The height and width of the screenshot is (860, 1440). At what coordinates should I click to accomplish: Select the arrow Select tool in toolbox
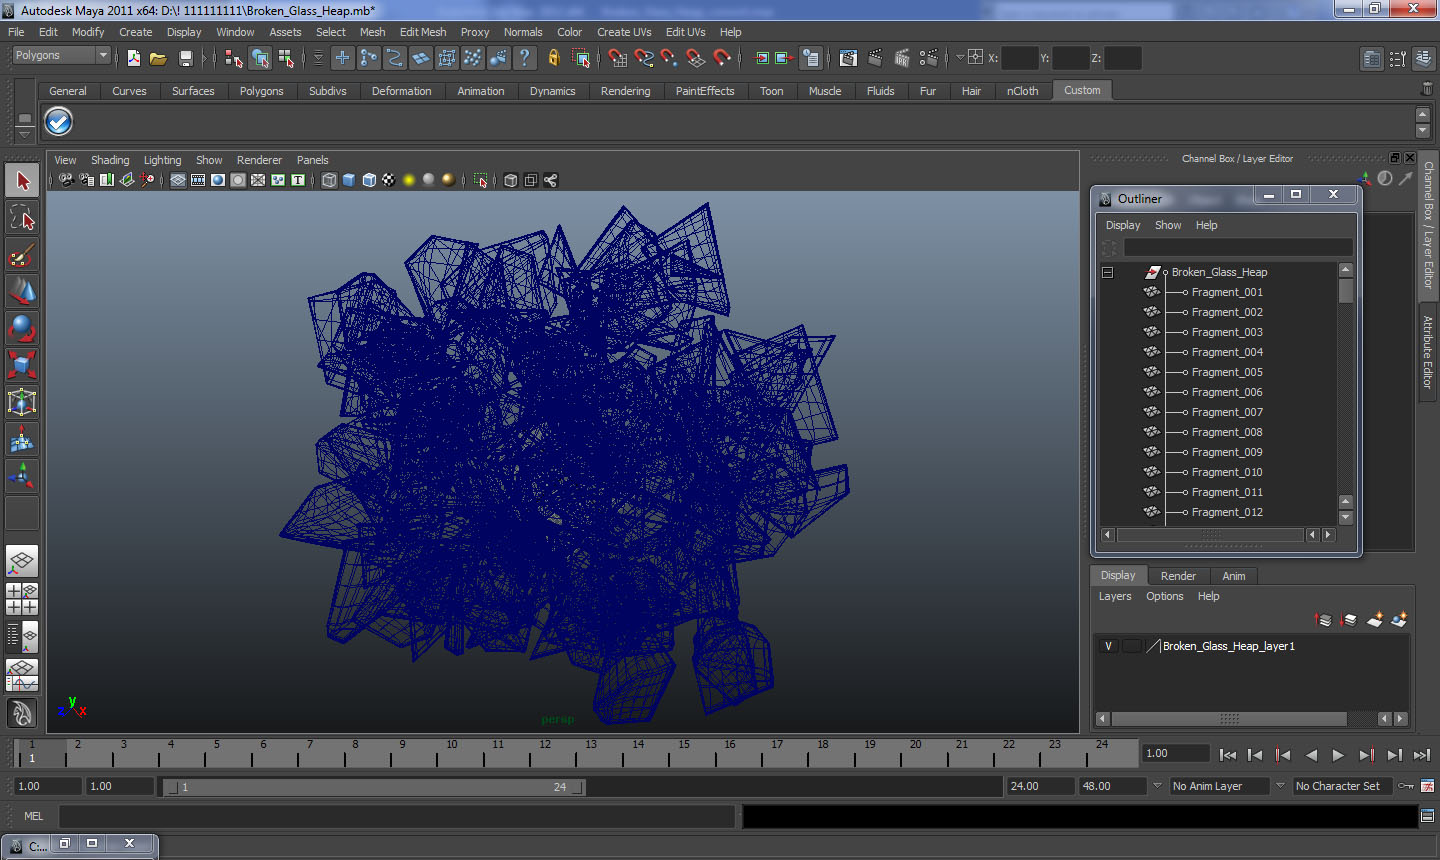pos(22,181)
